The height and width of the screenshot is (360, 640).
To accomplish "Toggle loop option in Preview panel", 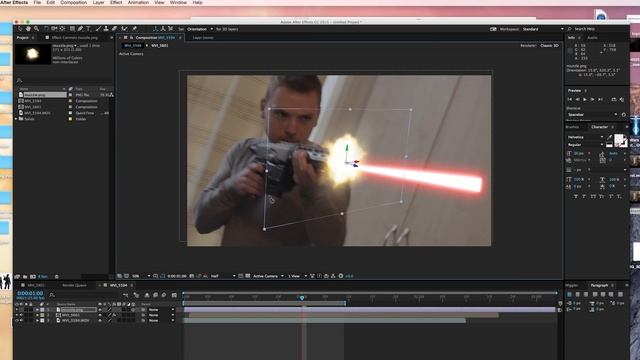I will tap(614, 99).
